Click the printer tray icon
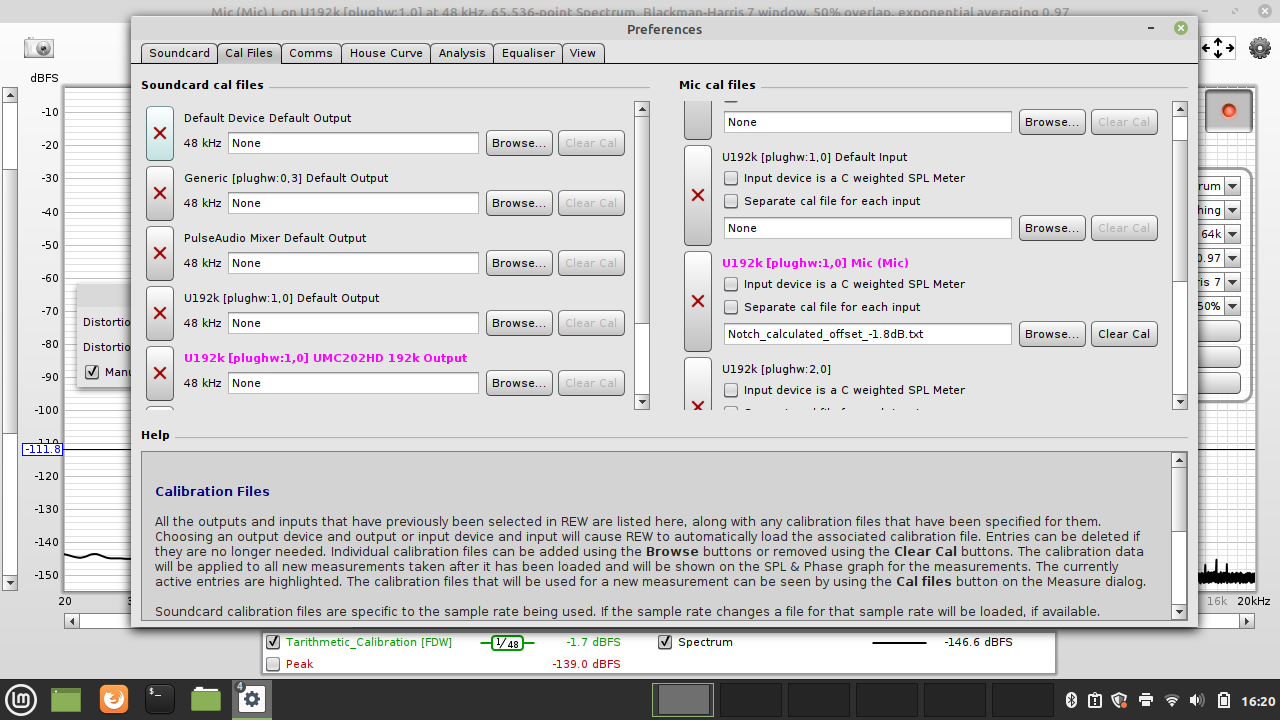The width and height of the screenshot is (1280, 720). pos(1146,700)
